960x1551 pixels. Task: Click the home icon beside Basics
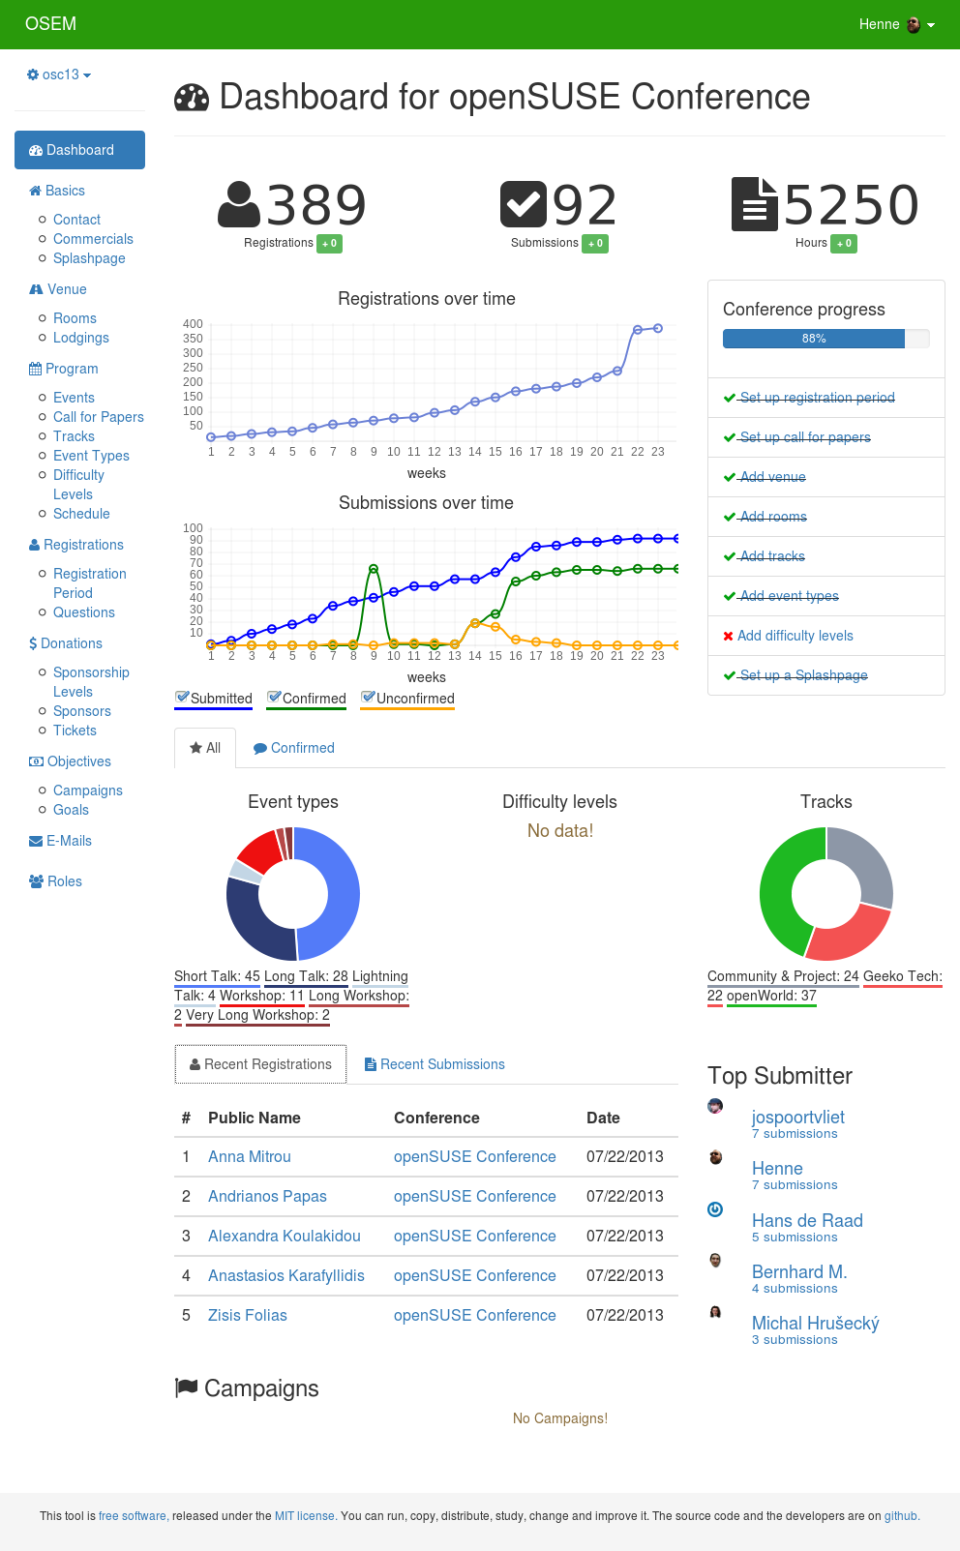coord(35,191)
